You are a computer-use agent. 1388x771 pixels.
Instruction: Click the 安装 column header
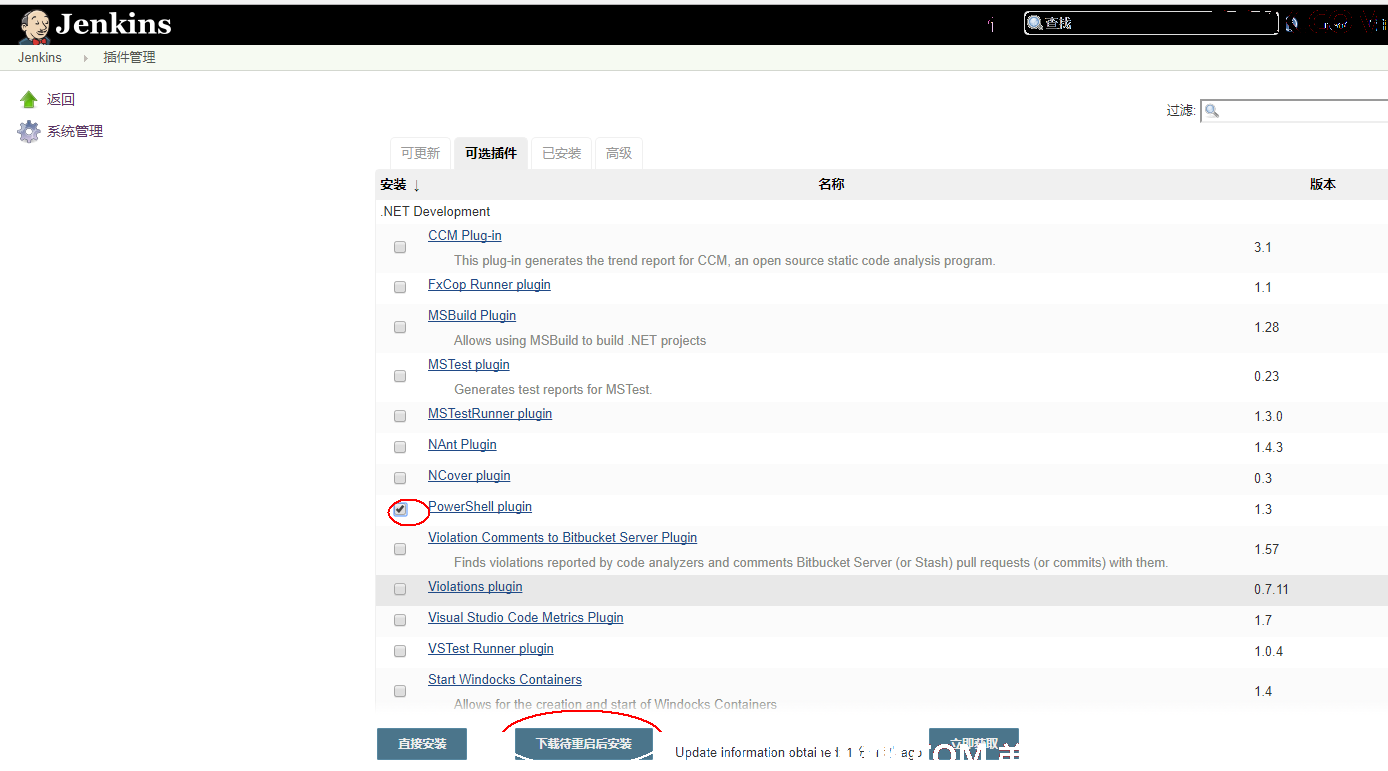pyautogui.click(x=393, y=185)
